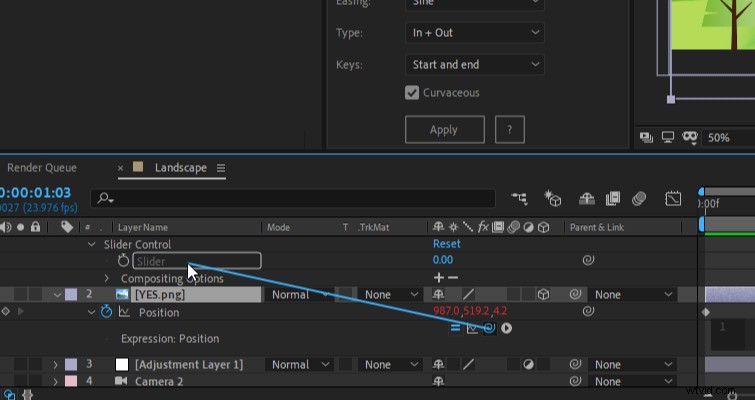Collapse the YES.png layer
This screenshot has height=400, width=755.
(x=57, y=295)
